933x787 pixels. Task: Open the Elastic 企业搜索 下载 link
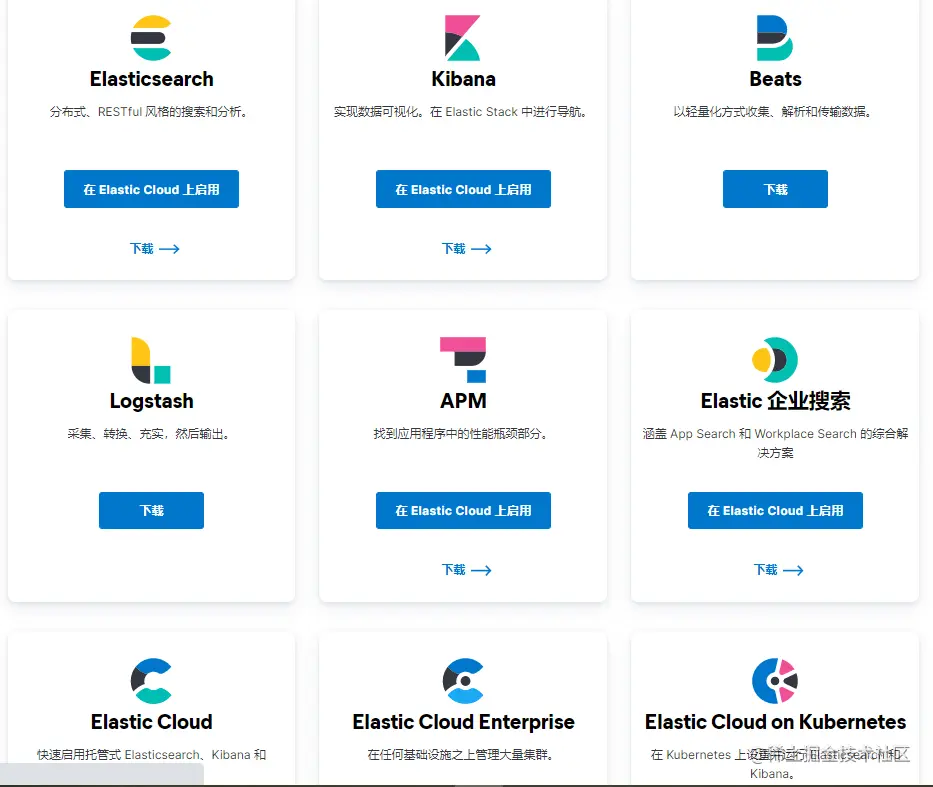pyautogui.click(x=778, y=570)
